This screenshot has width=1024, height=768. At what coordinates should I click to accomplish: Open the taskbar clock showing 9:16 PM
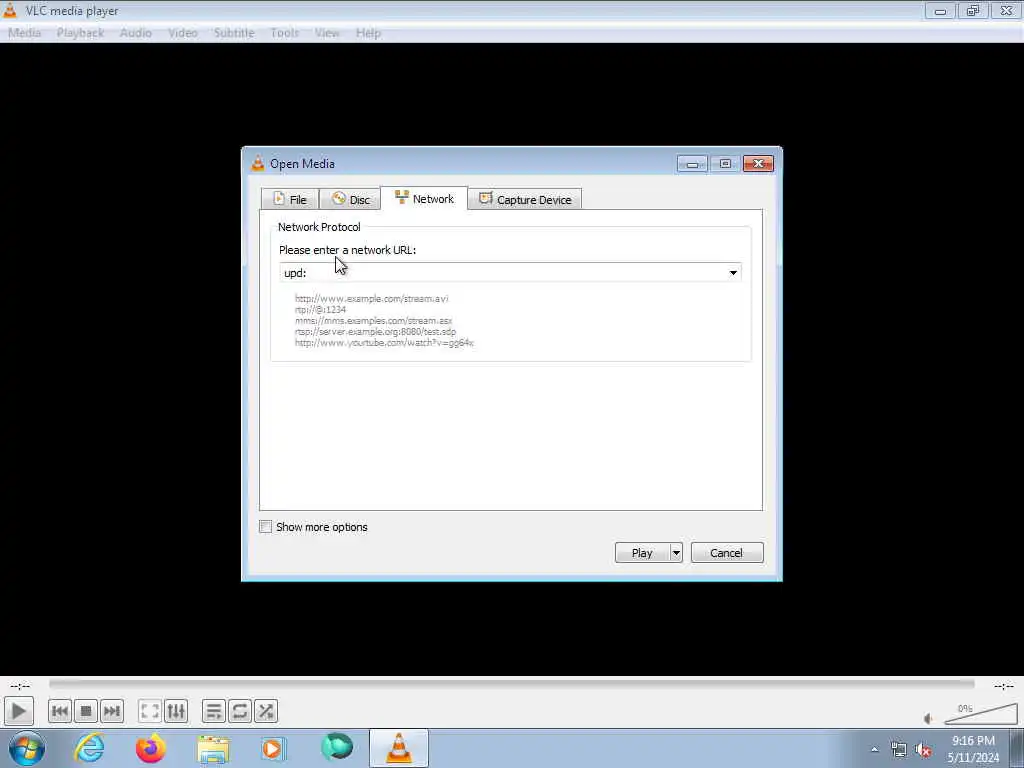pyautogui.click(x=973, y=749)
